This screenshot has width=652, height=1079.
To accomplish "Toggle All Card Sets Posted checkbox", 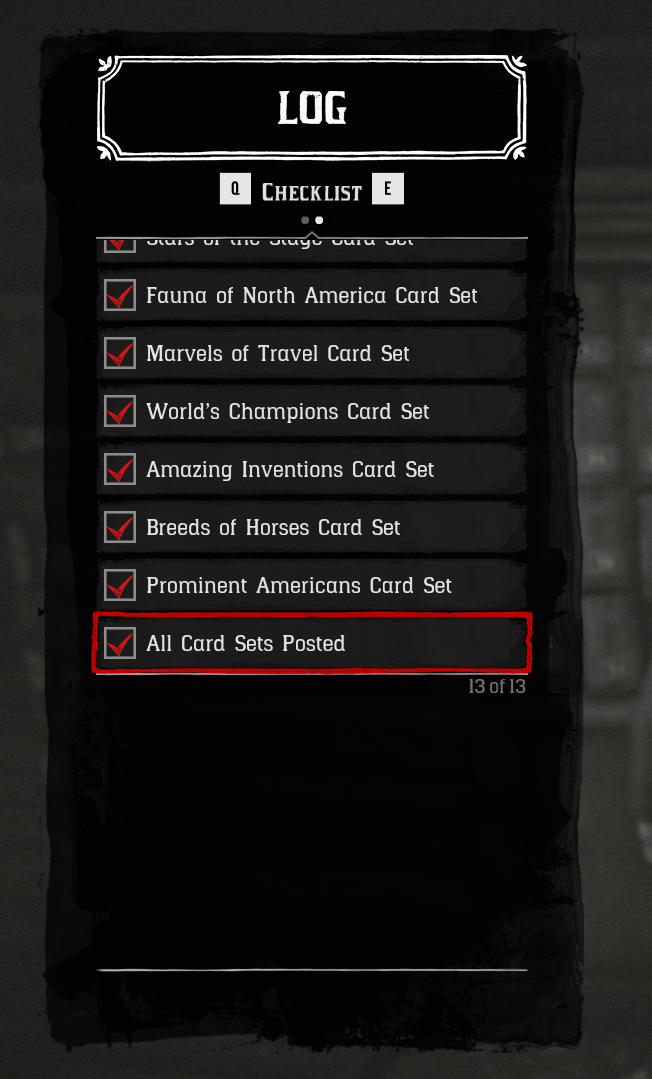I will tap(120, 643).
